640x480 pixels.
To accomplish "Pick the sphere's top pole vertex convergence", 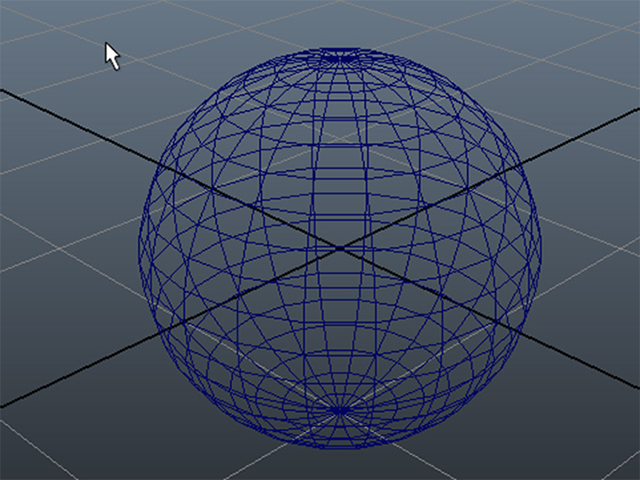I will (x=340, y=59).
